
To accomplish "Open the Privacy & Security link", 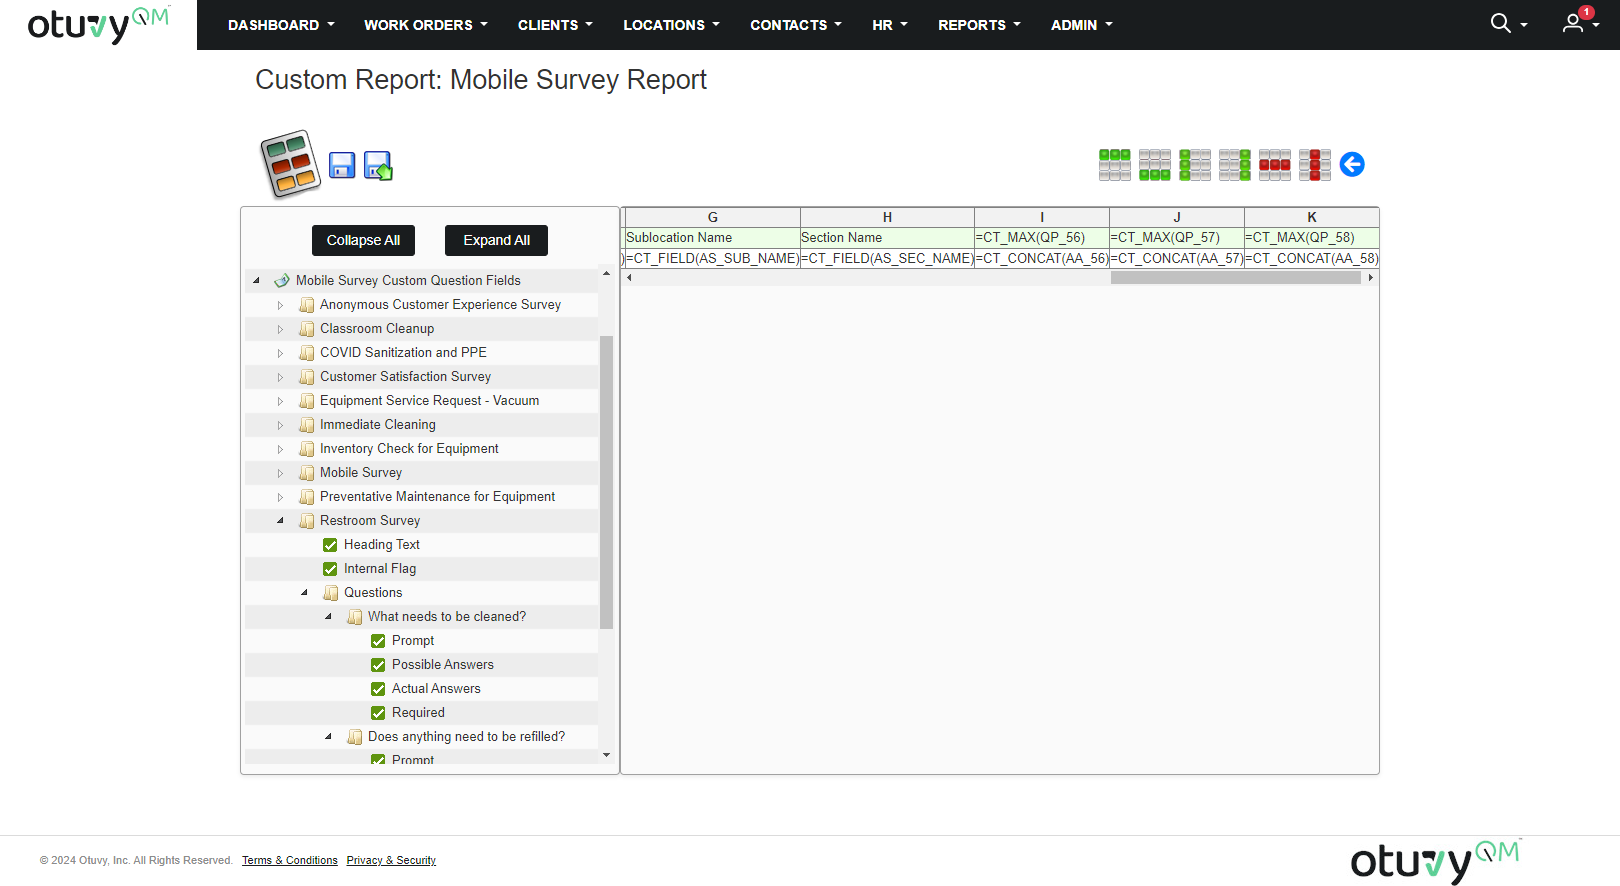I will tap(391, 860).
